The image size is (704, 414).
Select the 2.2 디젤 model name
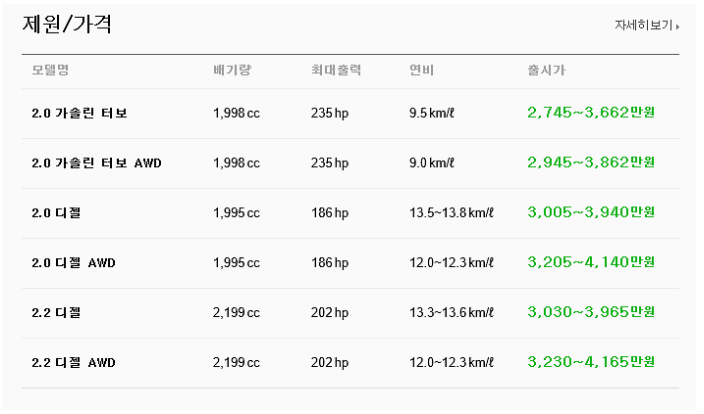click(56, 313)
